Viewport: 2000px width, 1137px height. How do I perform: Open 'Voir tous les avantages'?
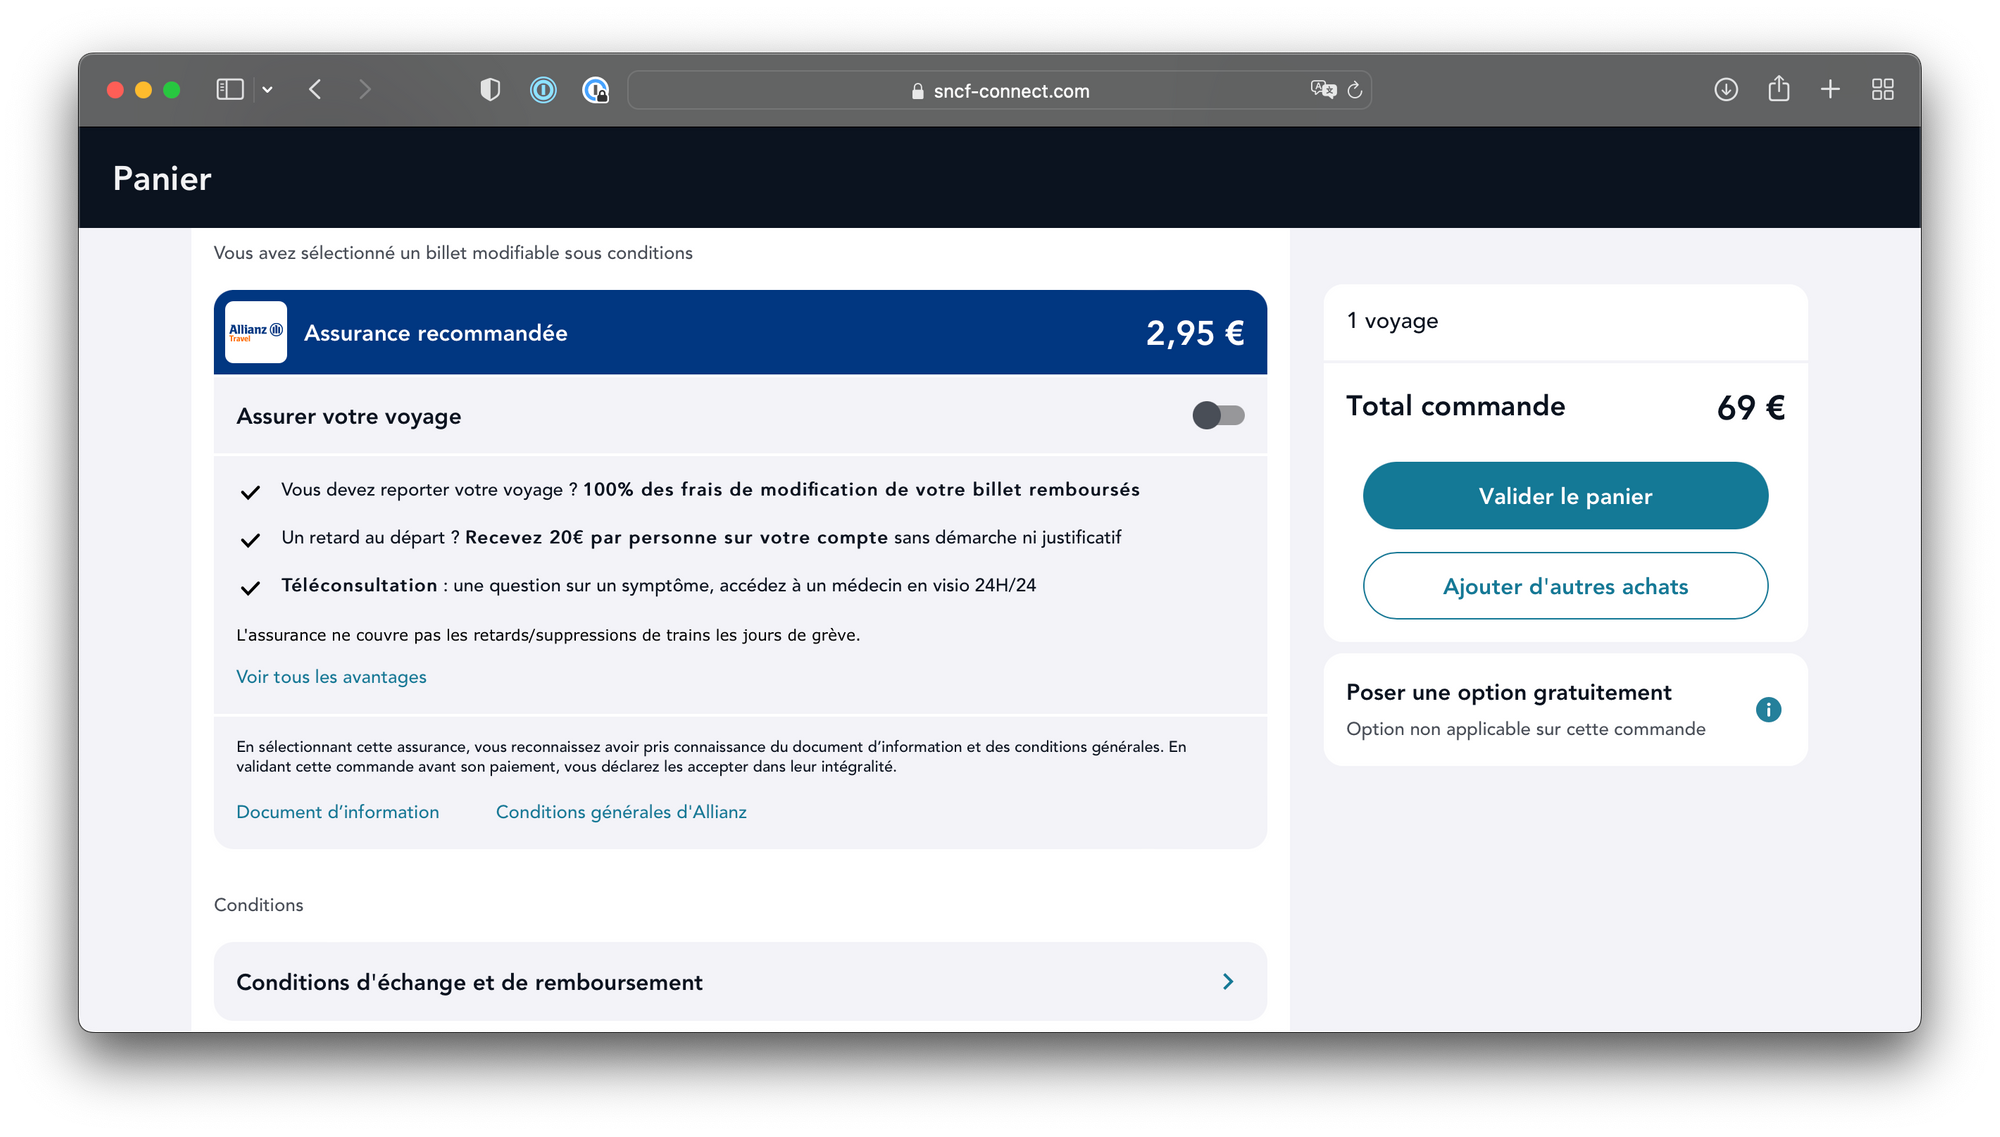330,676
